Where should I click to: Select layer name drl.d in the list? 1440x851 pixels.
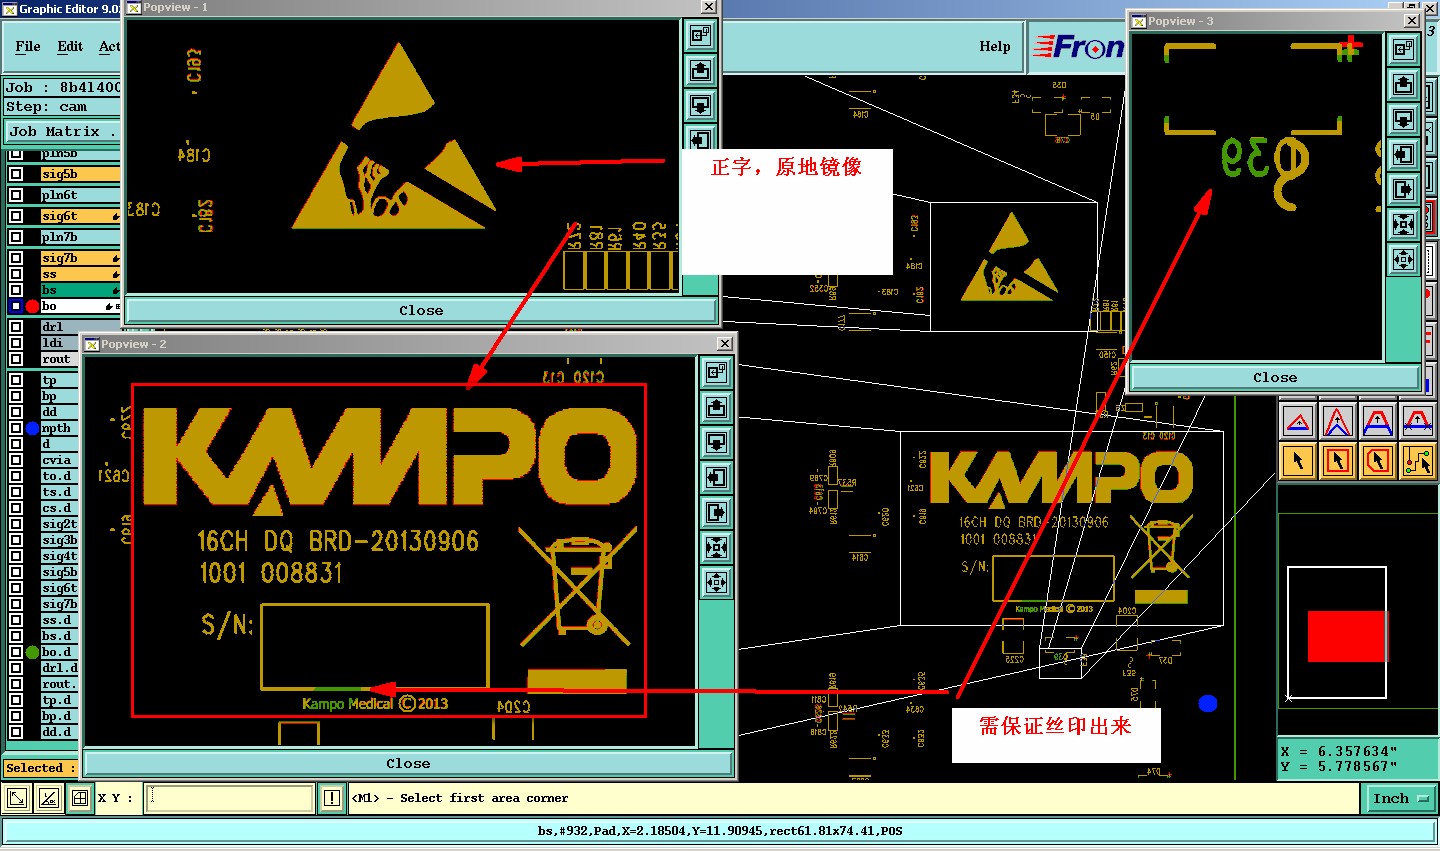(59, 668)
